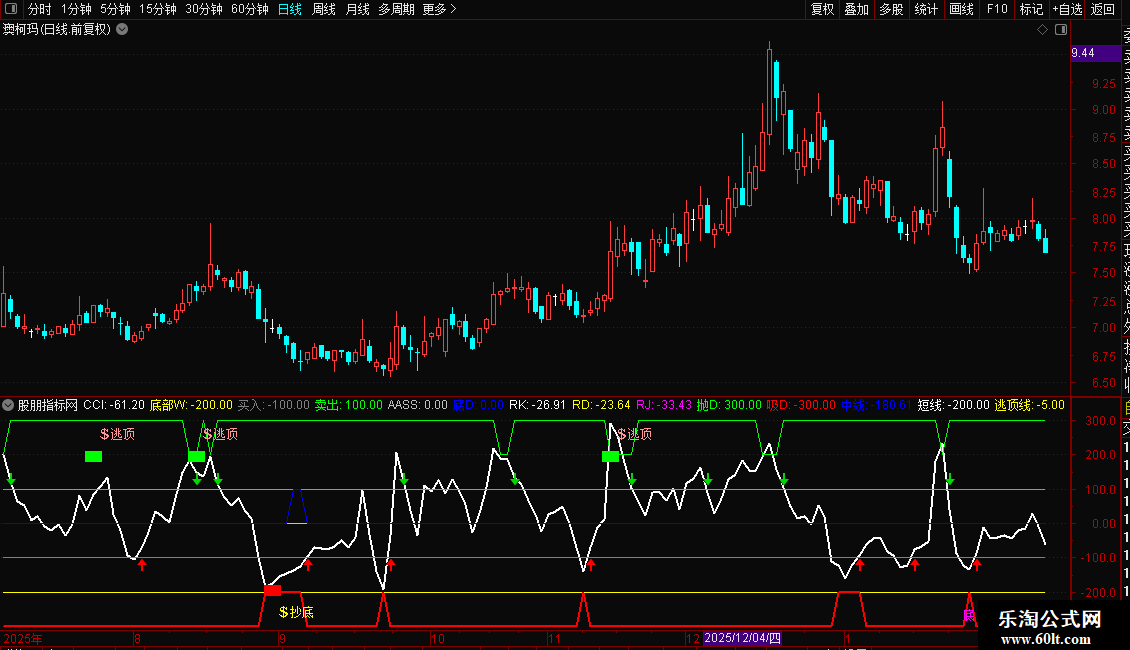Click the 复权 button
Image resolution: width=1130 pixels, height=650 pixels.
tap(822, 9)
